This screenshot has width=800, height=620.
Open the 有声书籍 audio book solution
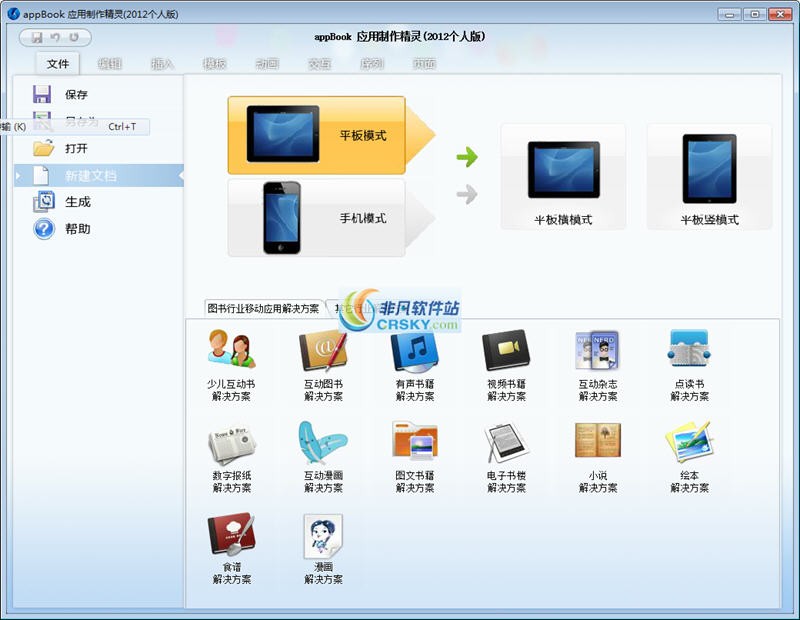pyautogui.click(x=415, y=365)
